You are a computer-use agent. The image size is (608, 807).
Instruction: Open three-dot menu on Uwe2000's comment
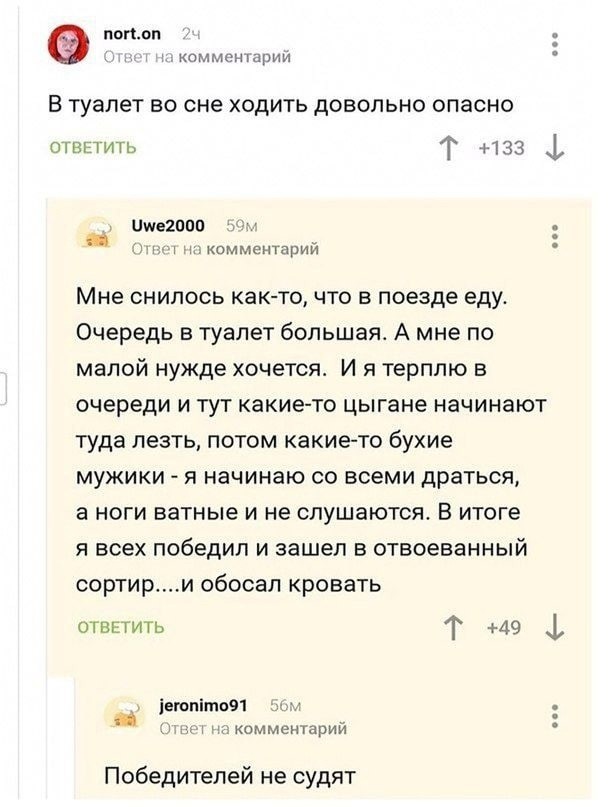tap(554, 237)
